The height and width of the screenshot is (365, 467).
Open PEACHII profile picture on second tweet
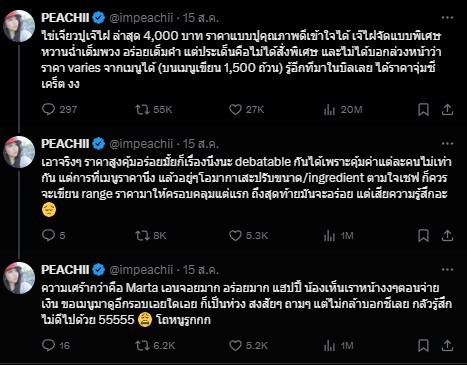coord(19,152)
